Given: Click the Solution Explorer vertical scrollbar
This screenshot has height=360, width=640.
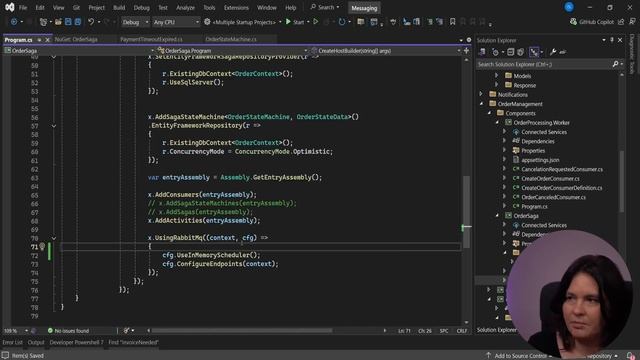Looking at the screenshot, I should pos(622,182).
